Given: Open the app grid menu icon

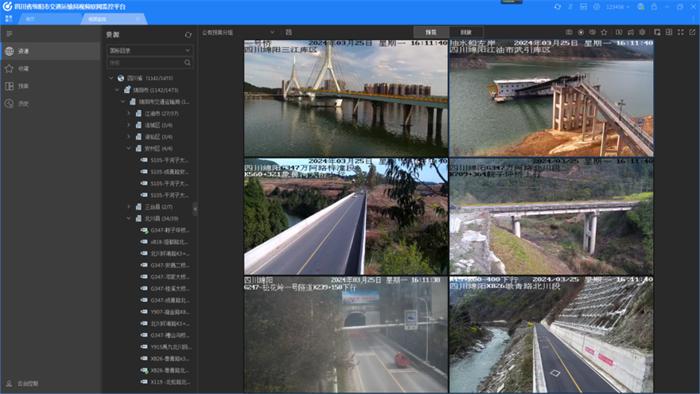Looking at the screenshot, I should (8, 19).
